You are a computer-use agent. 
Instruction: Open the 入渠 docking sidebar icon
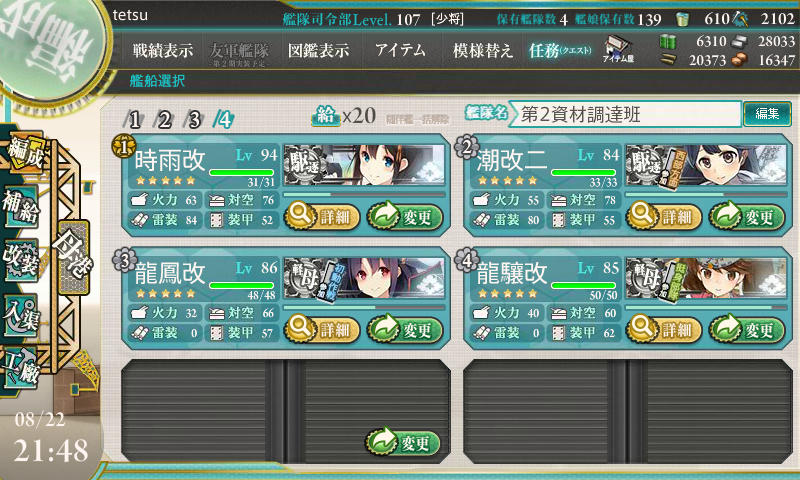(20, 315)
